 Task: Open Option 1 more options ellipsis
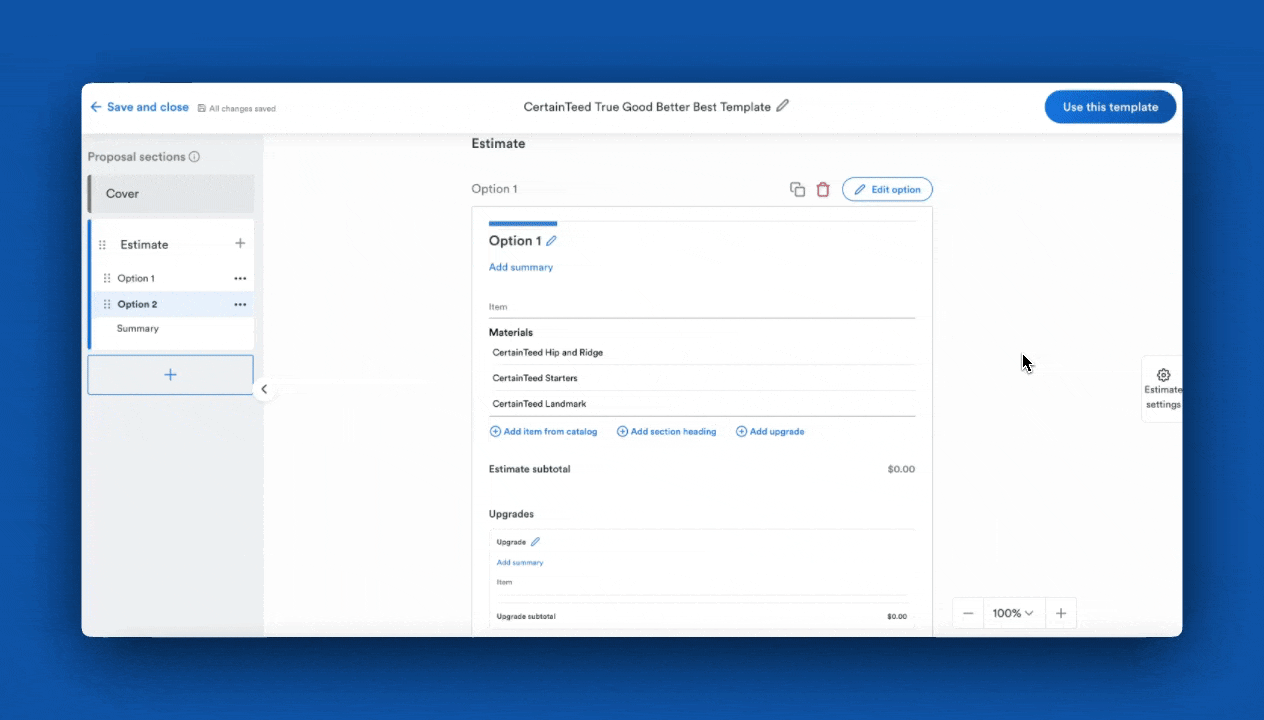(x=240, y=278)
